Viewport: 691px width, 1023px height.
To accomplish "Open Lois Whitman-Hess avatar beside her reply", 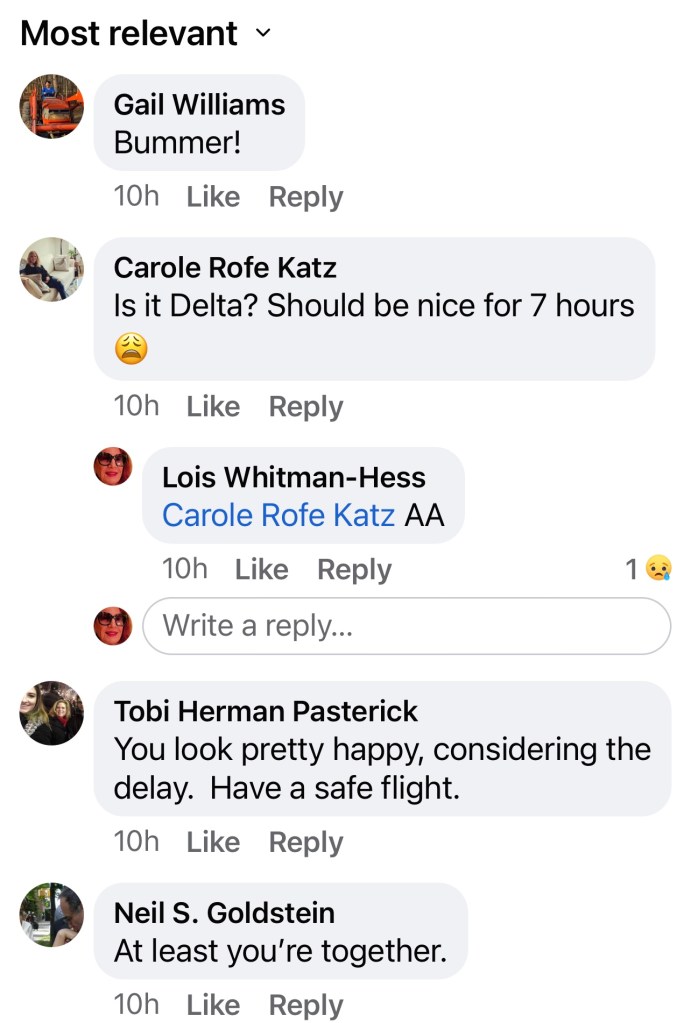I will pos(113,466).
